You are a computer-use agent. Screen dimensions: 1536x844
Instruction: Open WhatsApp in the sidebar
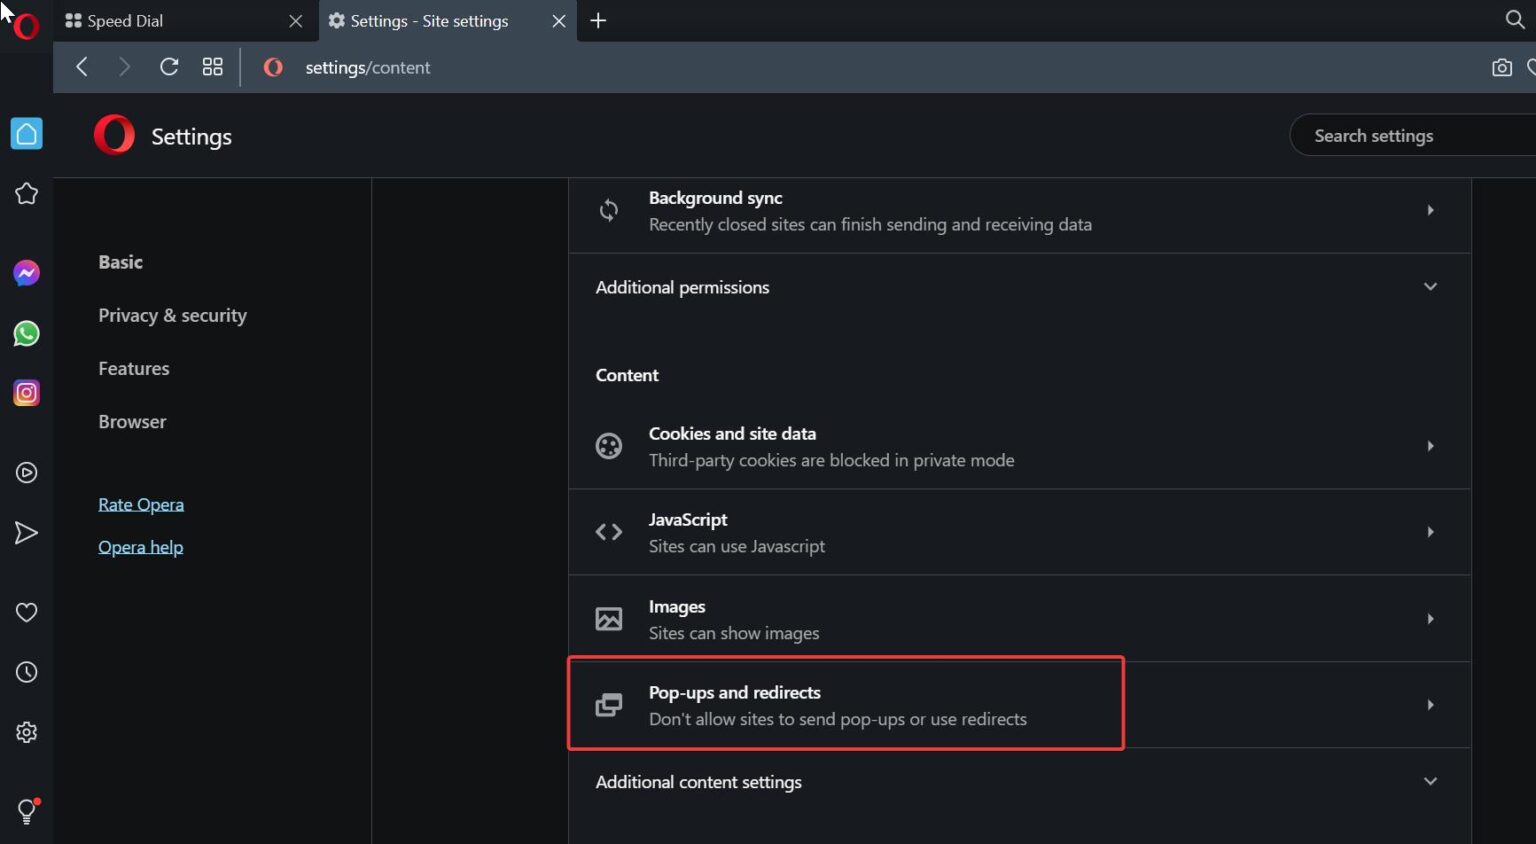25,333
